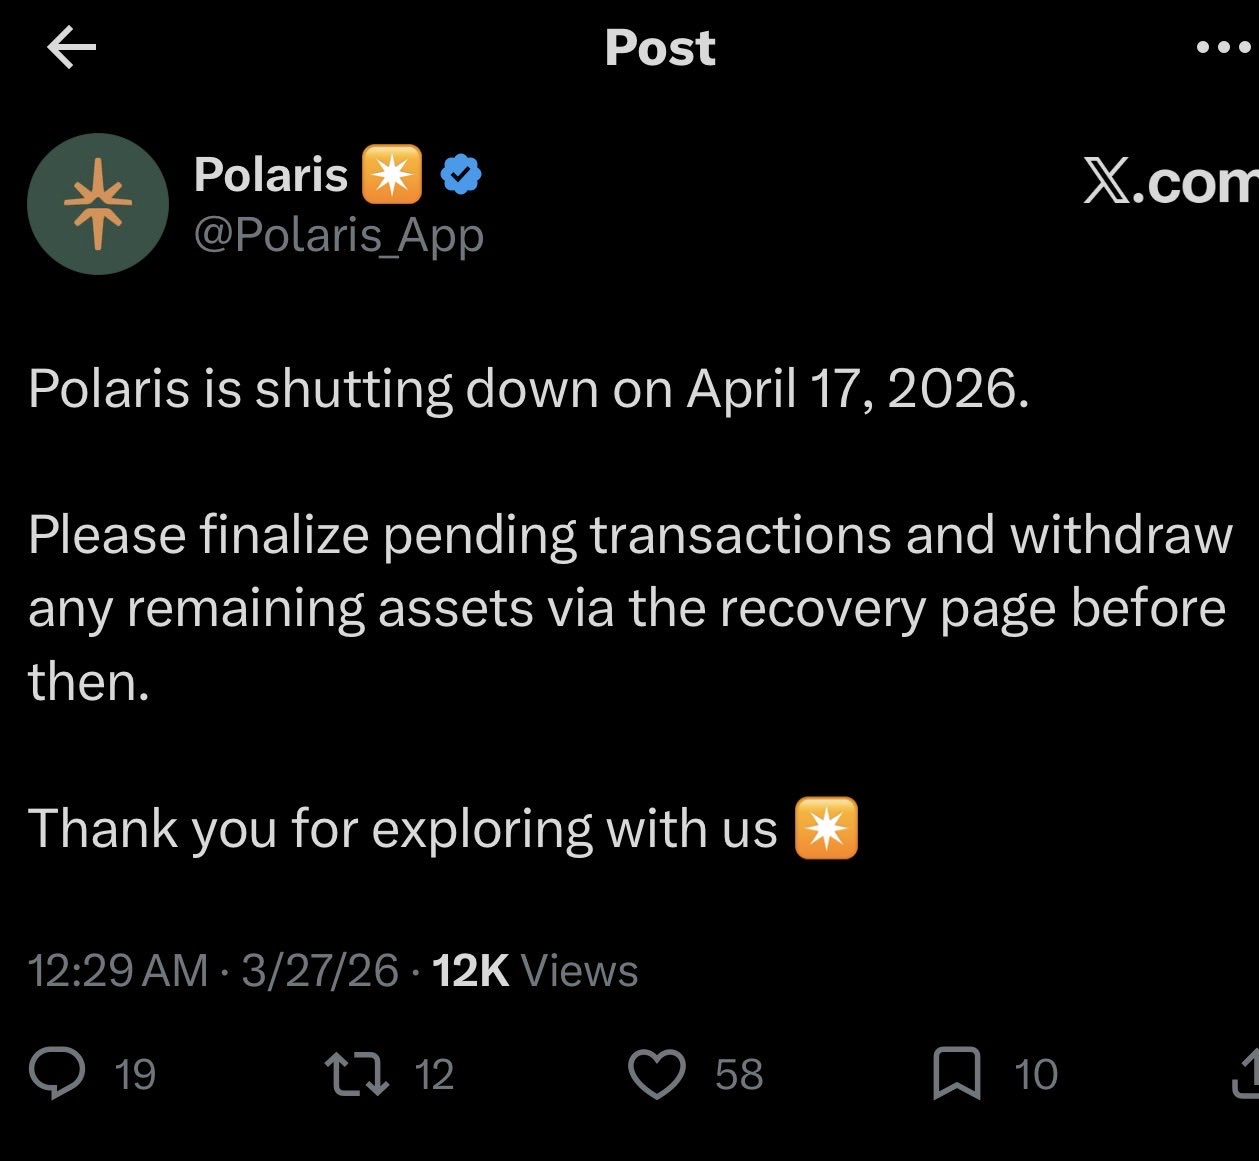The image size is (1259, 1161).
Task: Click the Post header title
Action: [660, 48]
